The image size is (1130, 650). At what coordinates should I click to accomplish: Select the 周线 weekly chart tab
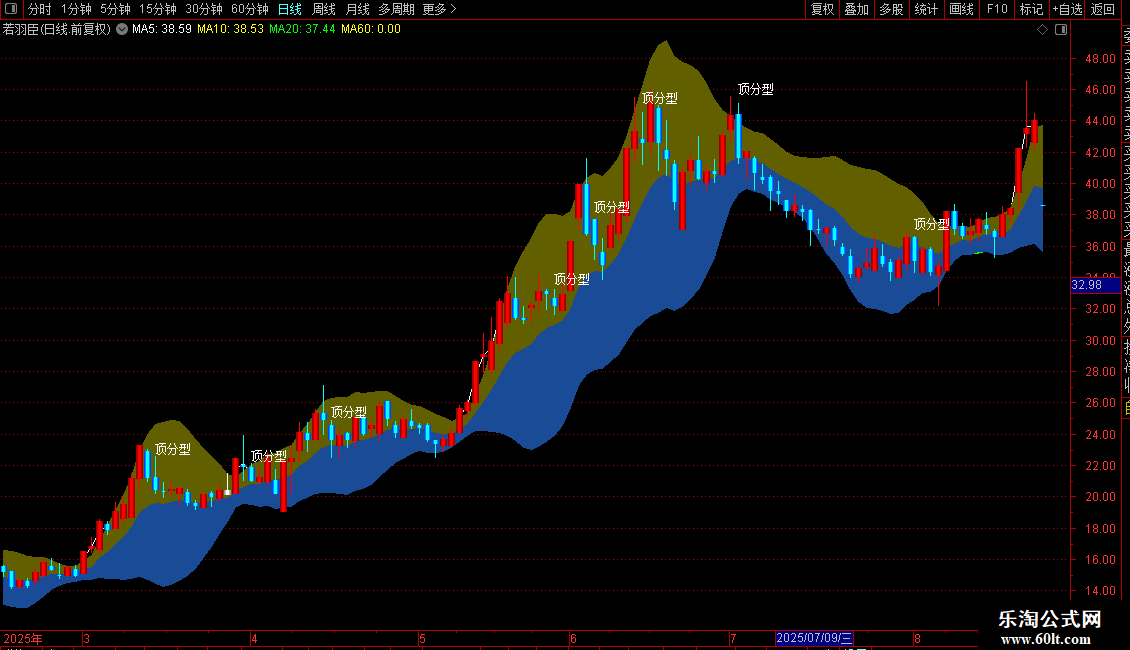[x=324, y=9]
